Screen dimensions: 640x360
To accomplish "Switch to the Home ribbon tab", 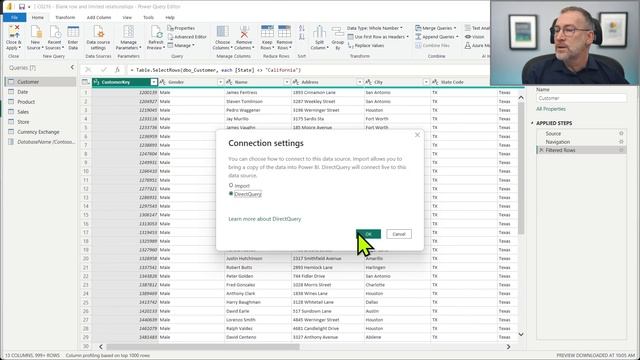I will pyautogui.click(x=38, y=18).
